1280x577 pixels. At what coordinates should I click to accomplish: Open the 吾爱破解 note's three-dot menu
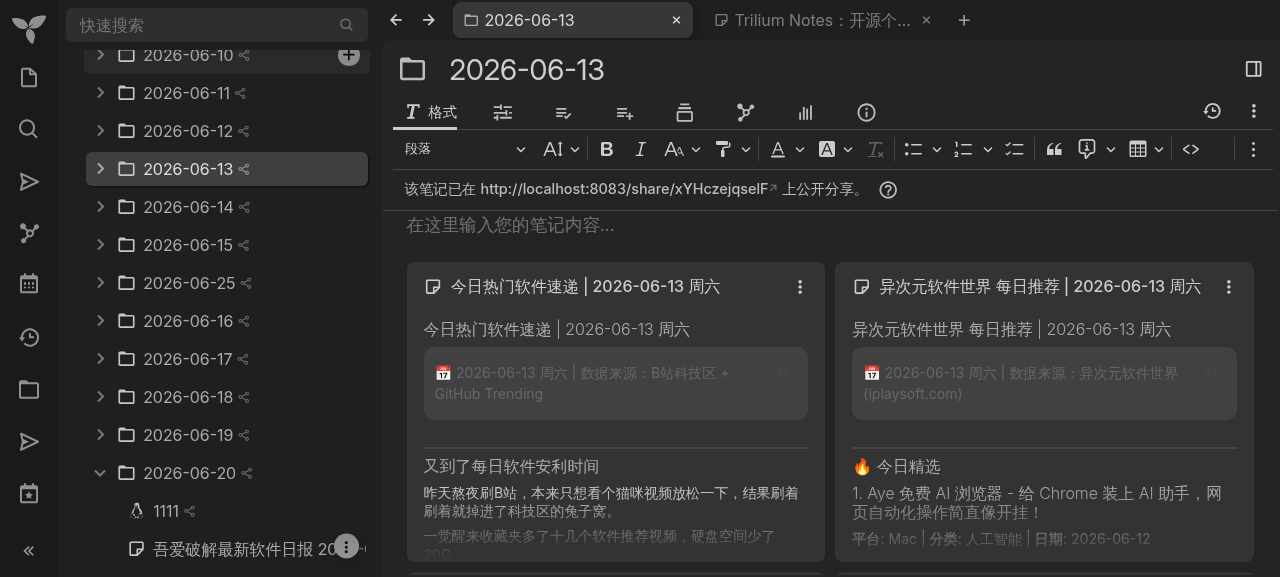346,546
